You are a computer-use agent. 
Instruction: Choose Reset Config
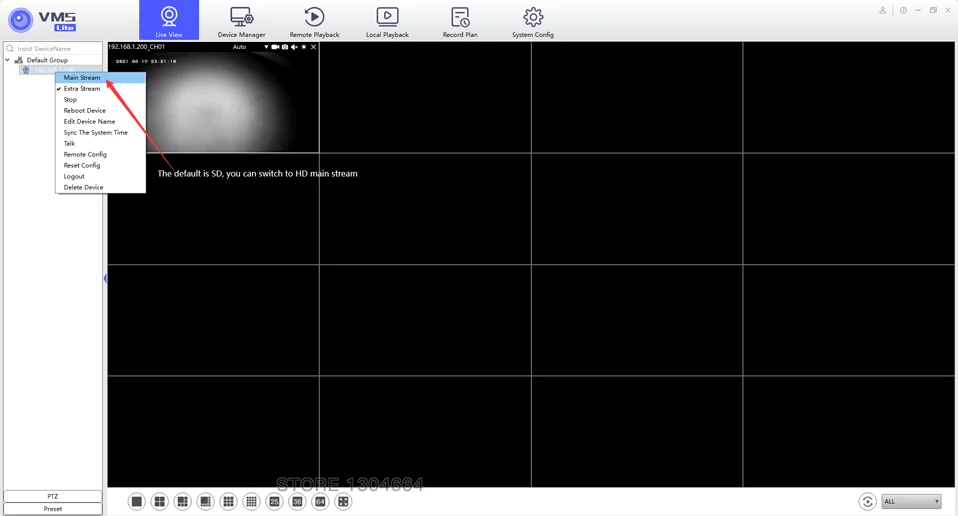click(x=100, y=165)
